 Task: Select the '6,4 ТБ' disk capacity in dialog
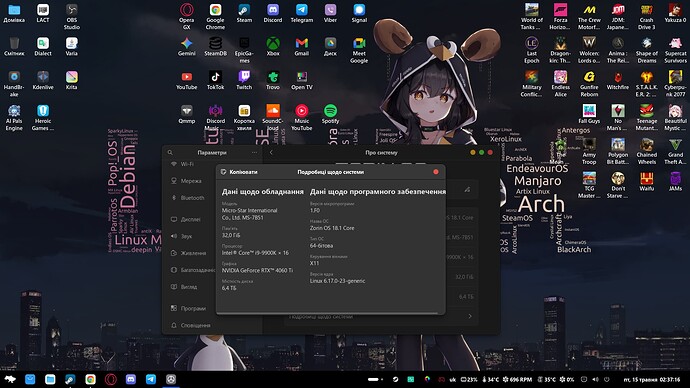(229, 288)
